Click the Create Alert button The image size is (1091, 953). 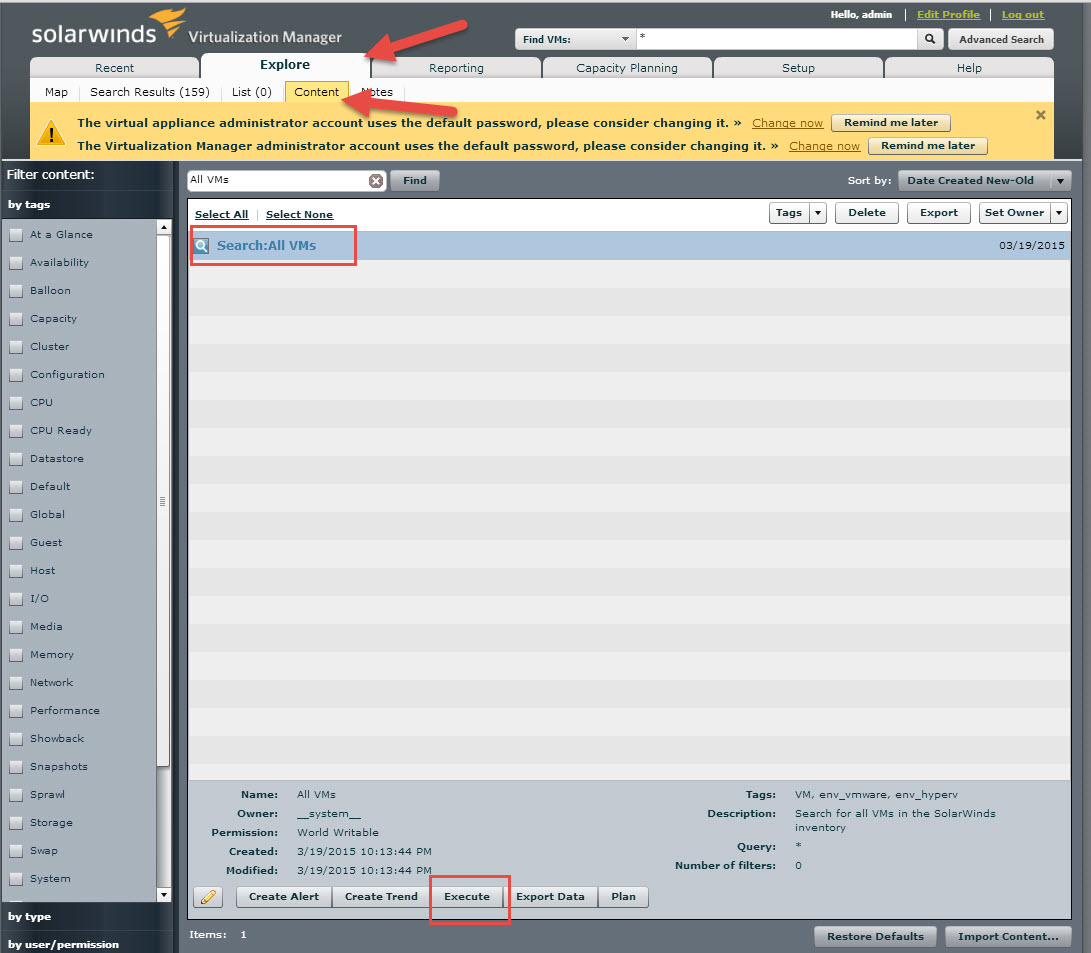[284, 897]
